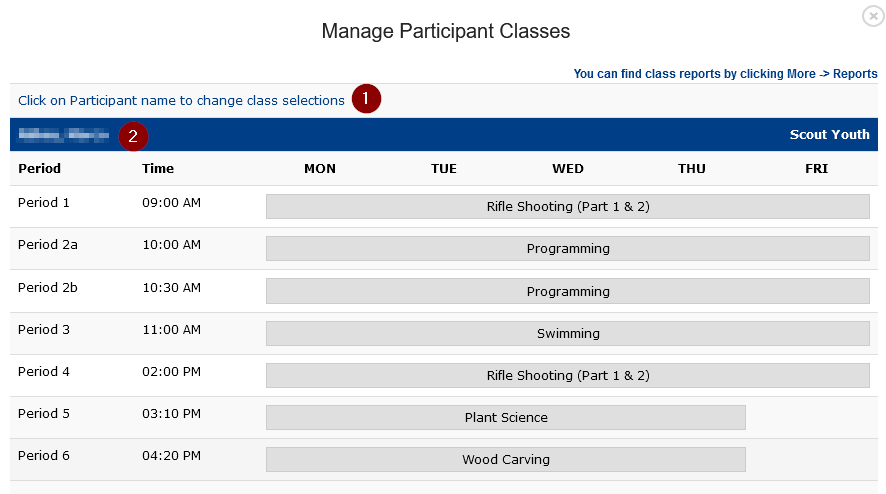Click the MON column header
The image size is (886, 494).
click(320, 168)
